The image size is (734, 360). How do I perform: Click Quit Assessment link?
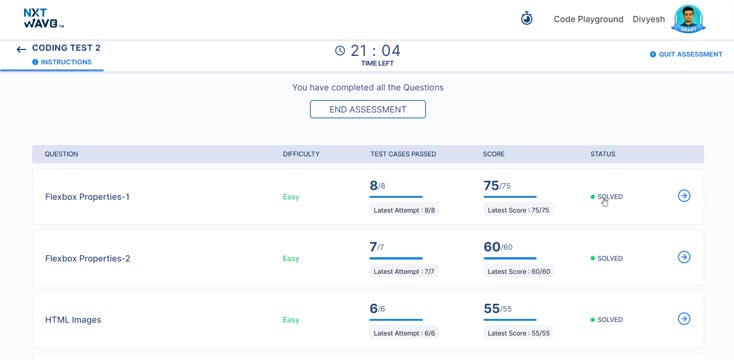[690, 54]
